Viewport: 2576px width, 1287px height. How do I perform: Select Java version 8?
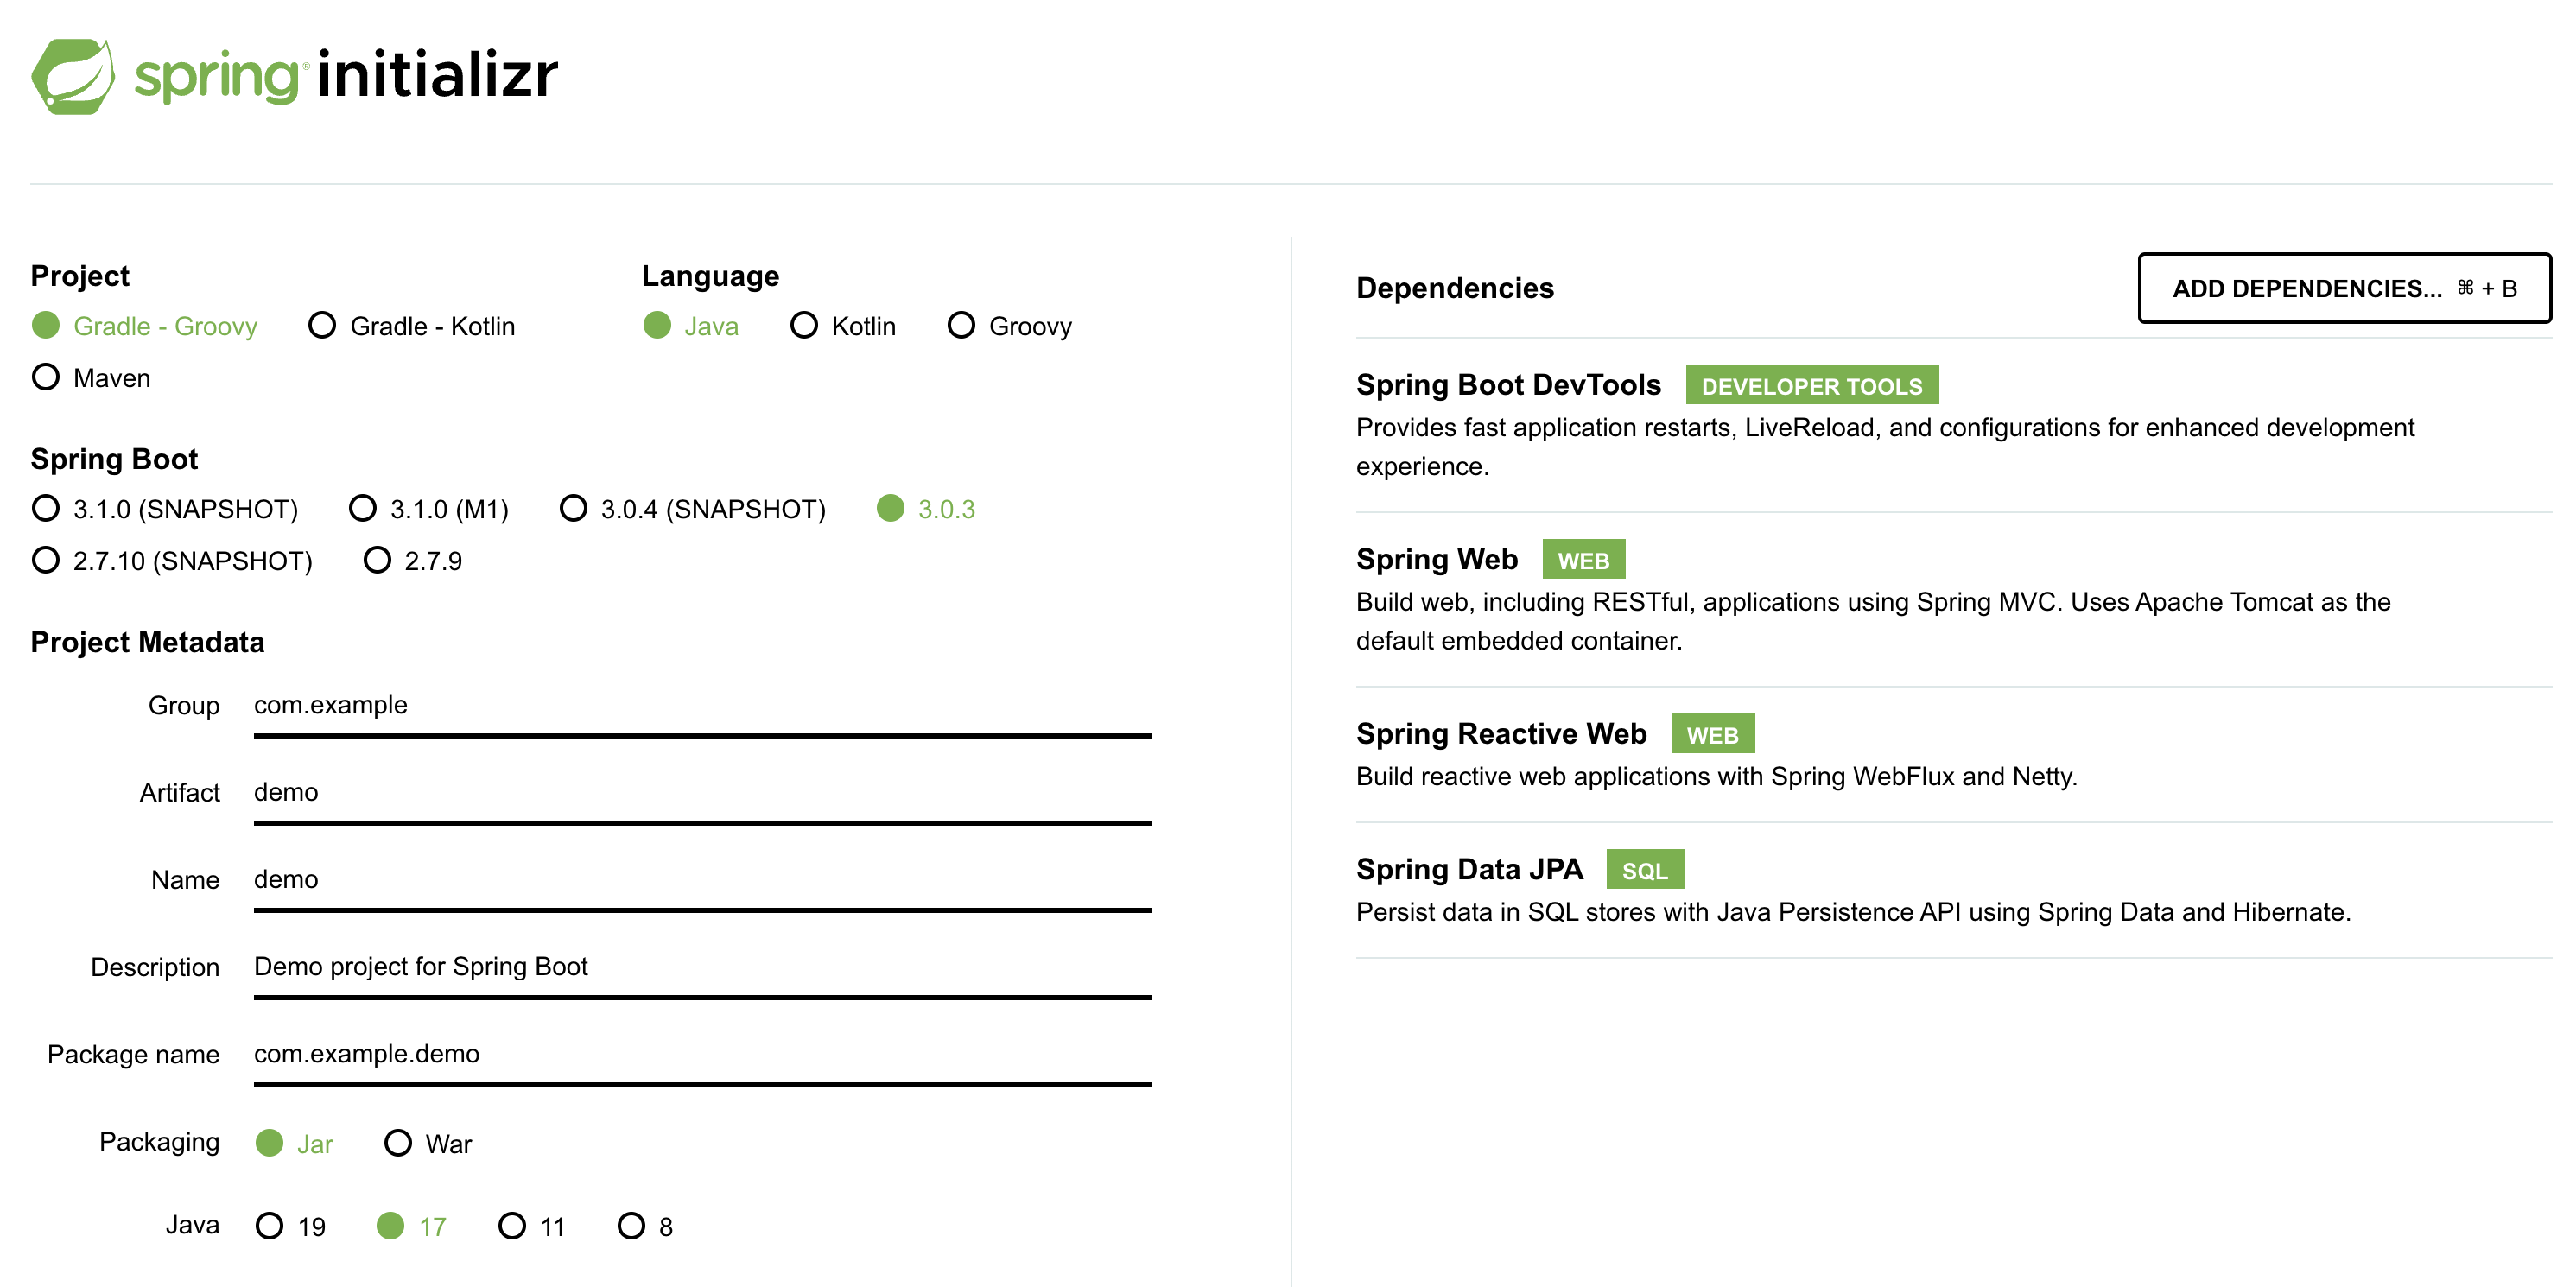pos(645,1227)
